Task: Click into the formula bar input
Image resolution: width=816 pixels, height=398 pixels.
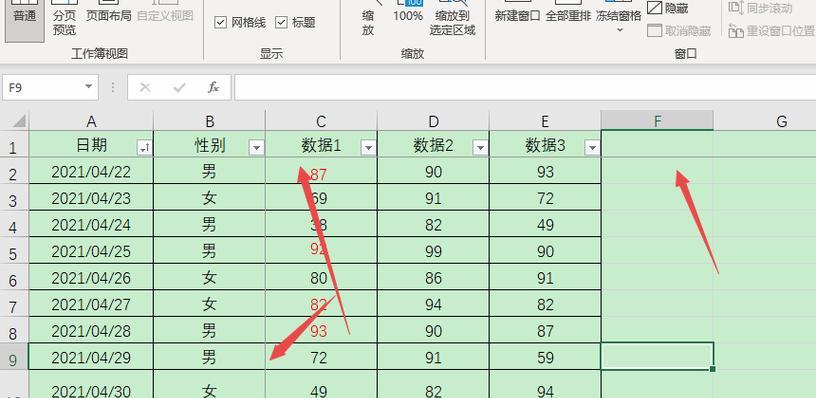Action: point(525,87)
